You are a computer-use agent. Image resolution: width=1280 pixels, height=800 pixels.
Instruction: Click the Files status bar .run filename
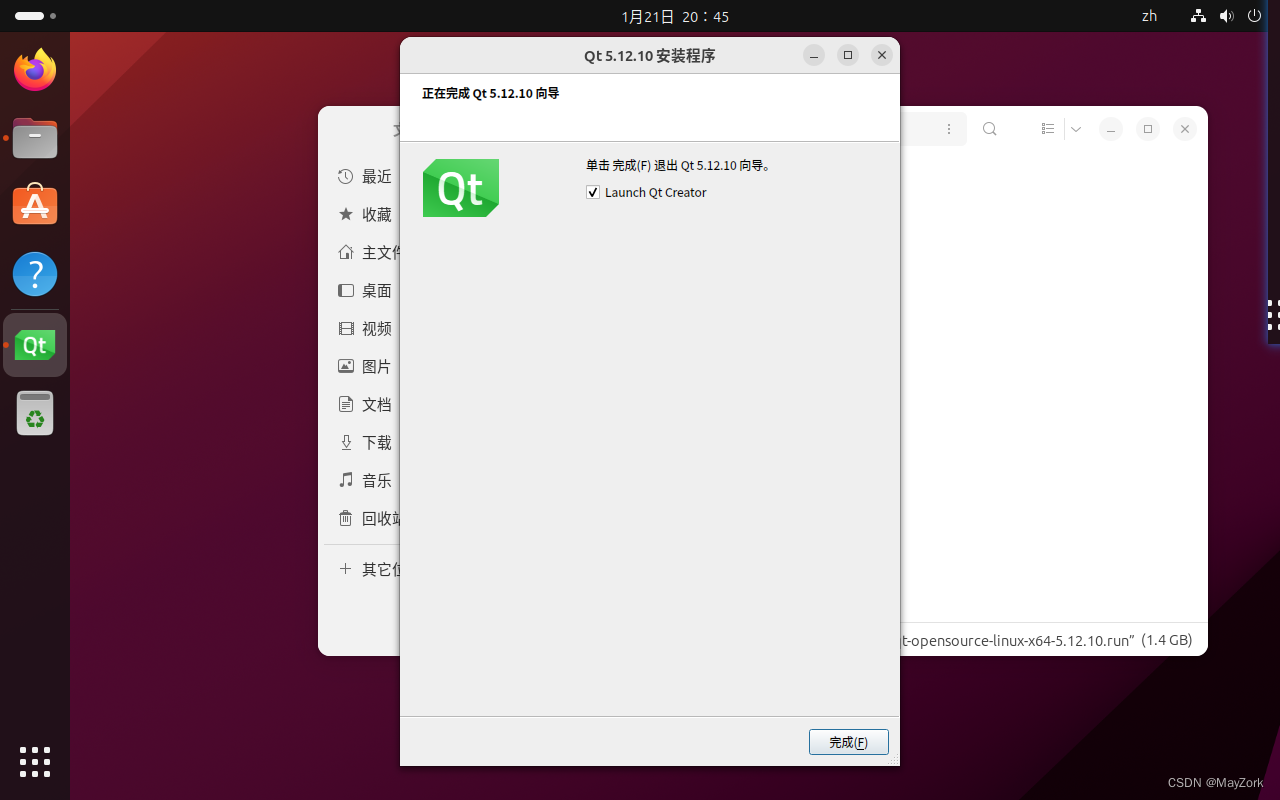[1018, 640]
